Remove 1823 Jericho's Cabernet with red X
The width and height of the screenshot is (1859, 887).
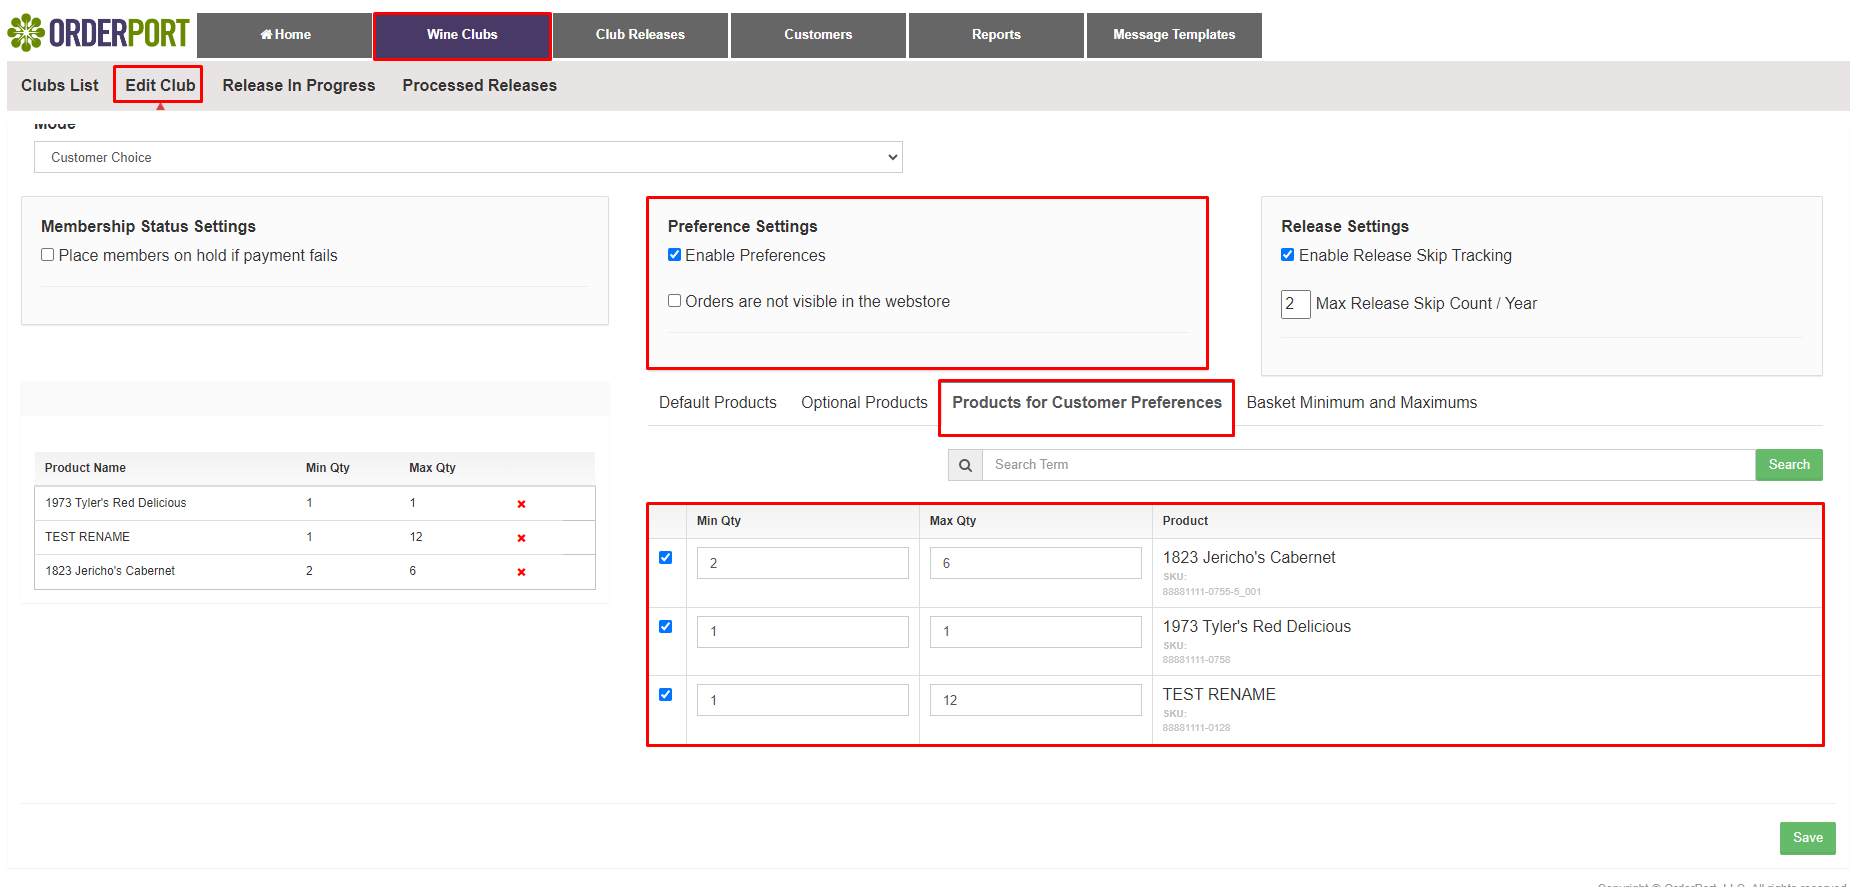(x=521, y=572)
